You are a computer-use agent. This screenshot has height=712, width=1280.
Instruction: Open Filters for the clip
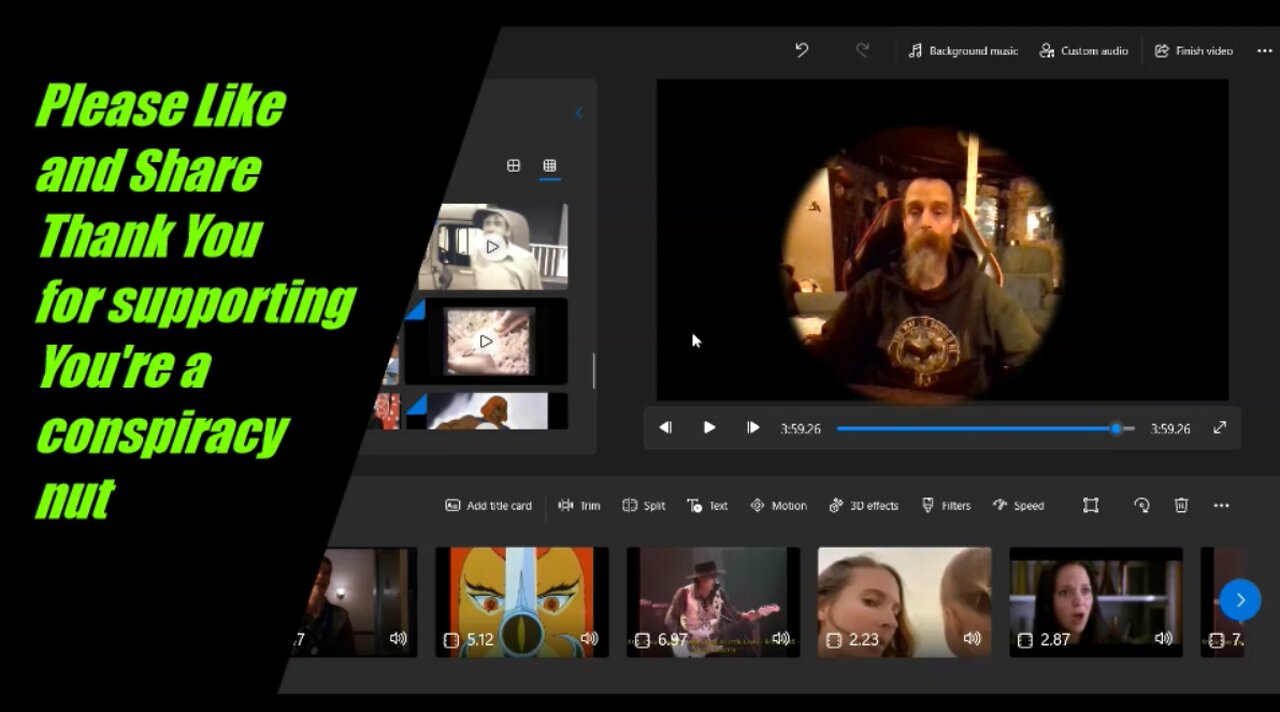tap(946, 506)
